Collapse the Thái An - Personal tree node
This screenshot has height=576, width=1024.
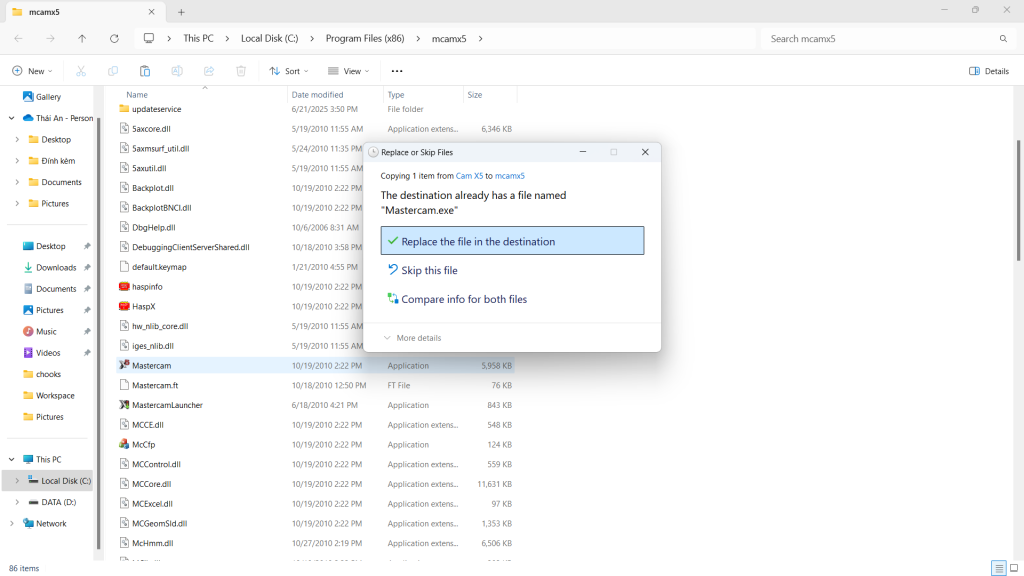12,118
